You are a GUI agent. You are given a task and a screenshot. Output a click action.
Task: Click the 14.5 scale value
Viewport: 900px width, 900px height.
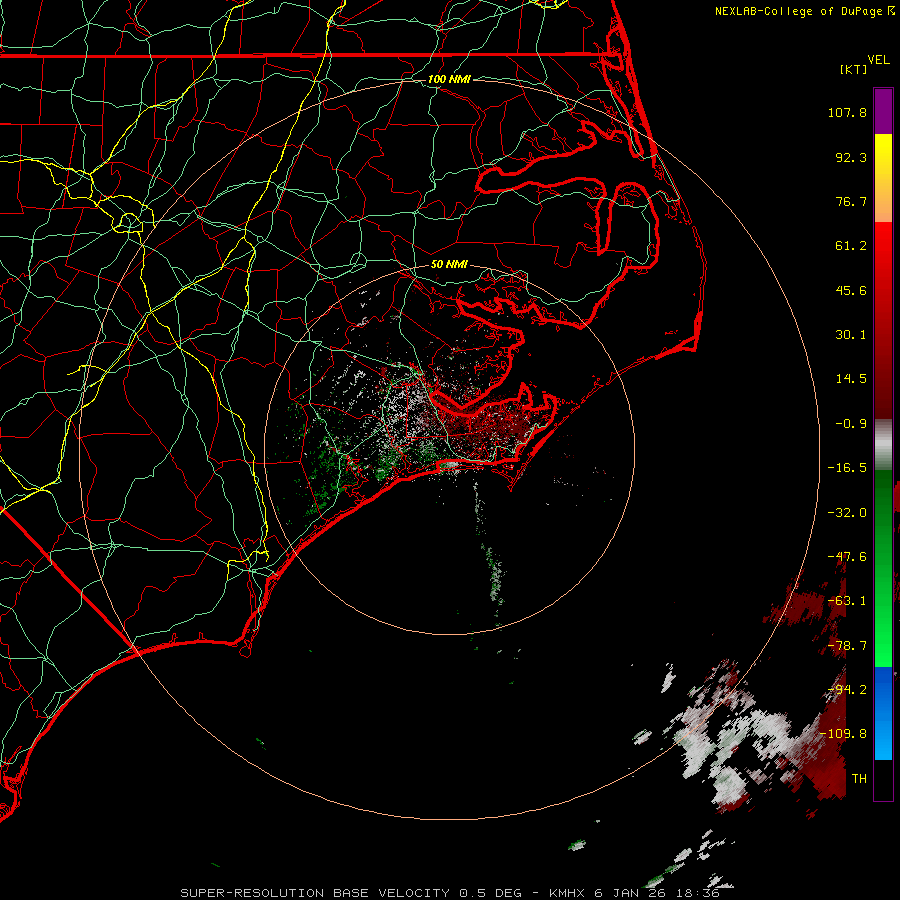pyautogui.click(x=851, y=379)
